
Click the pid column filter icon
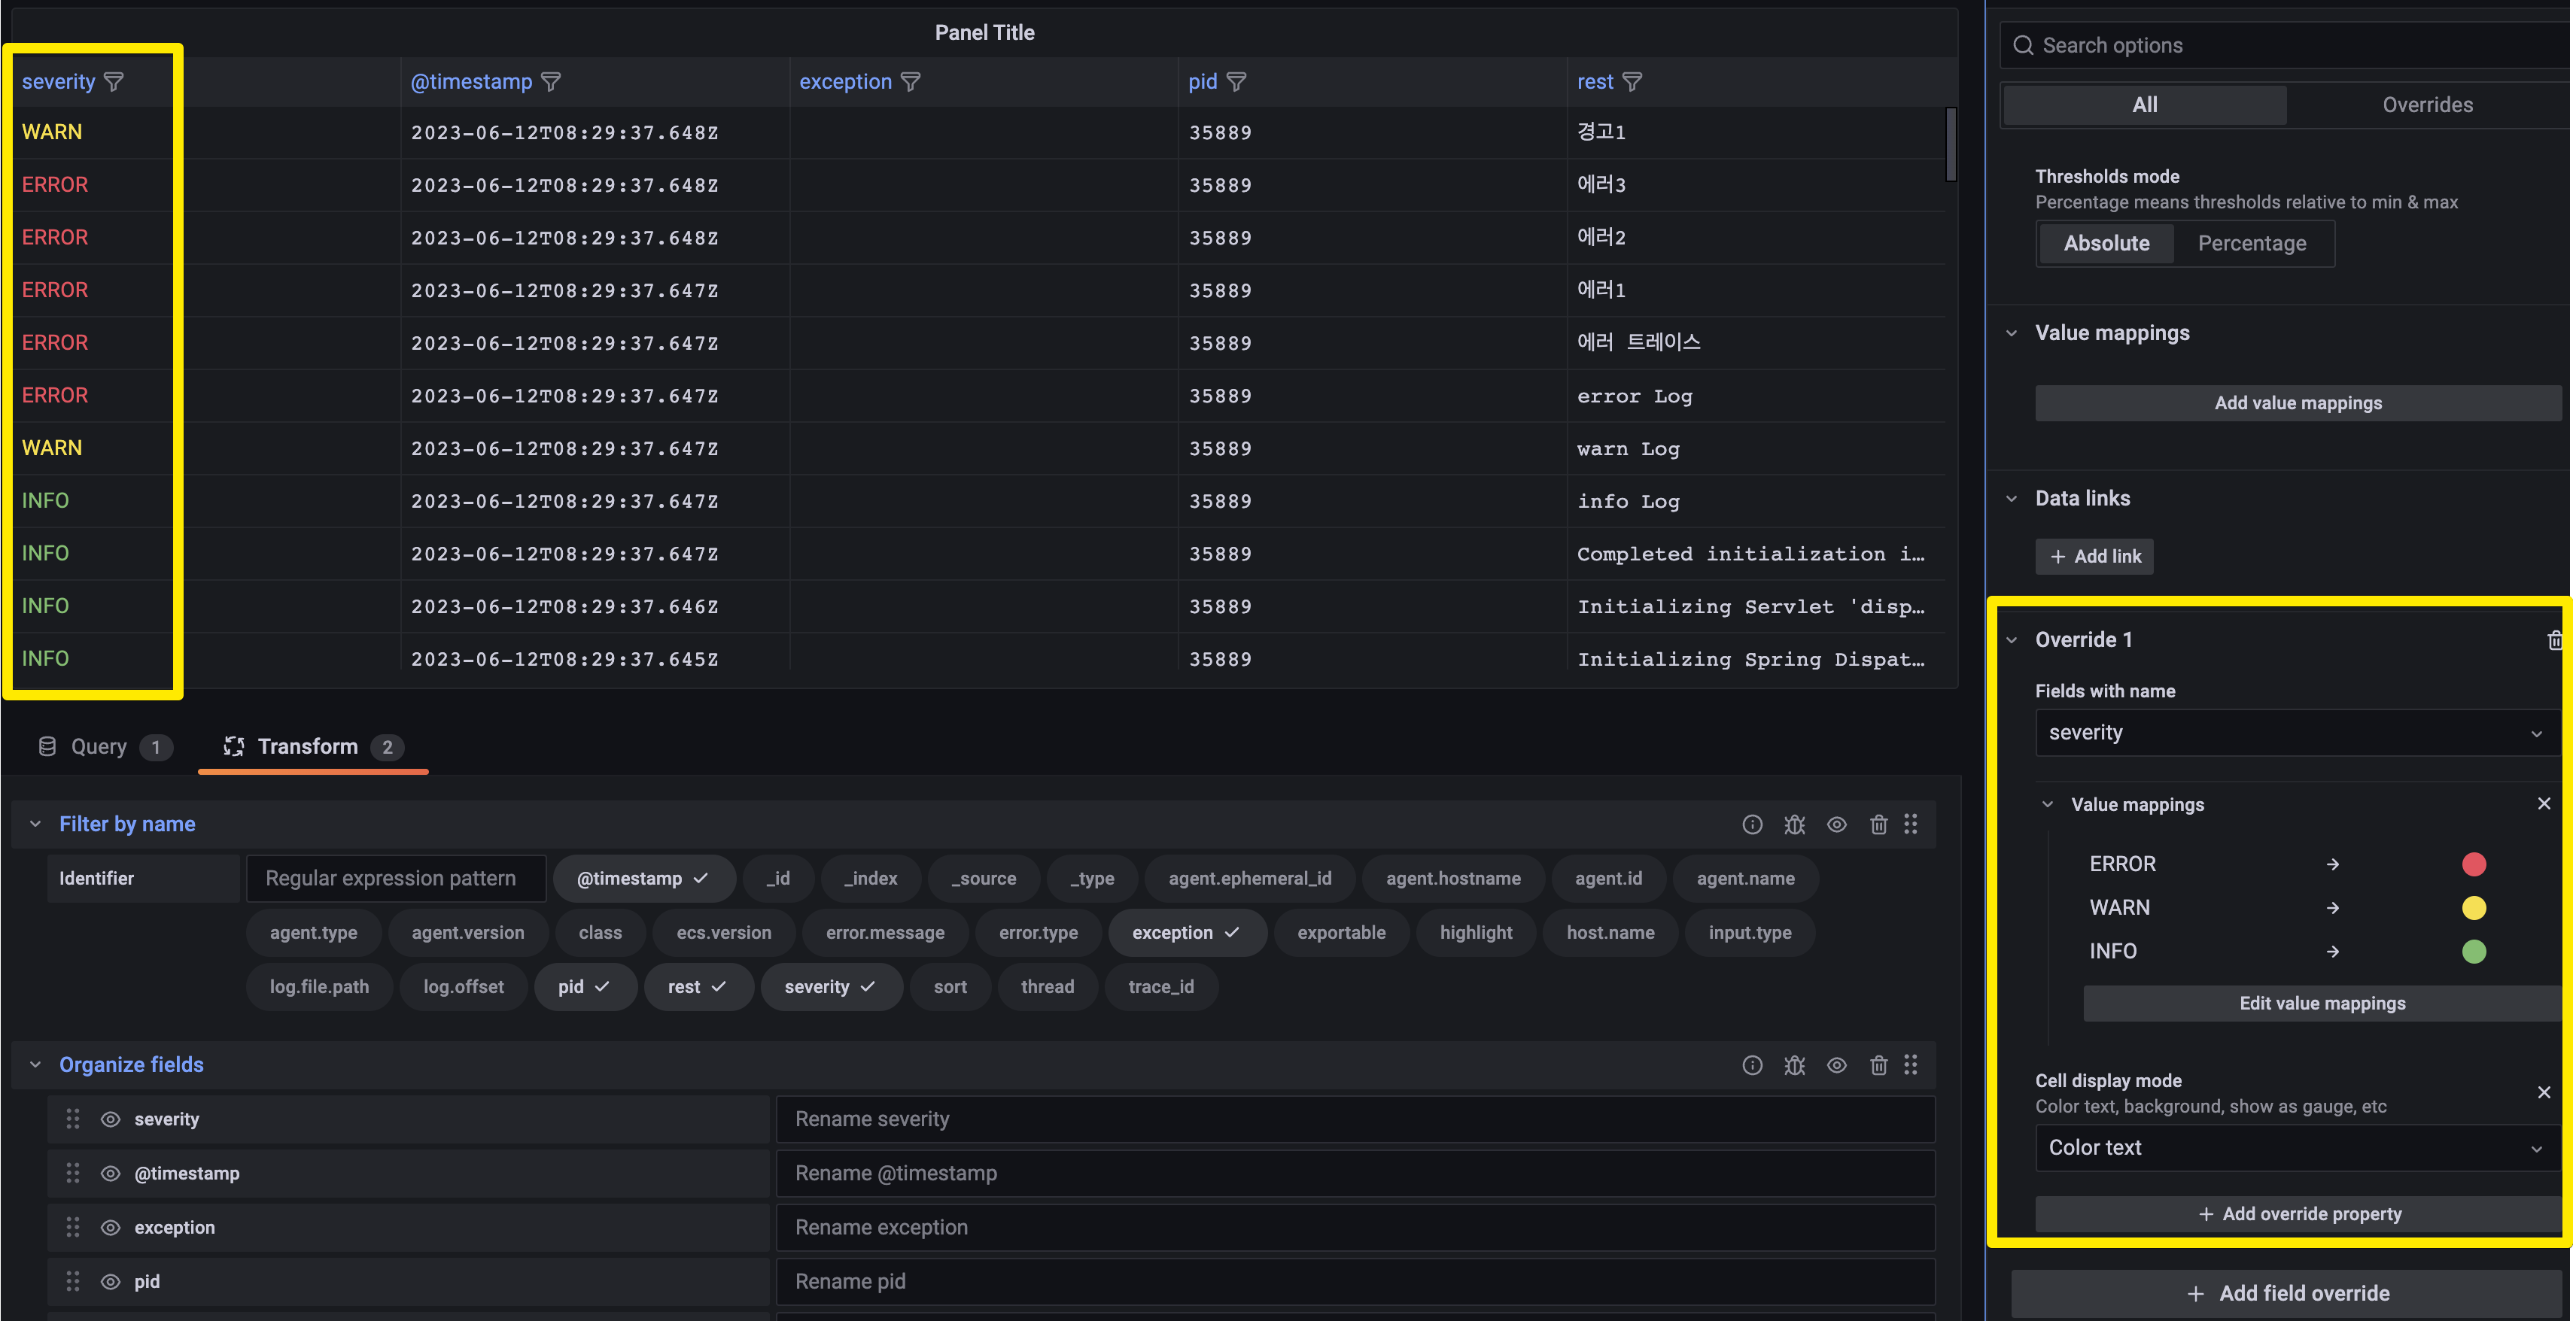point(1236,82)
